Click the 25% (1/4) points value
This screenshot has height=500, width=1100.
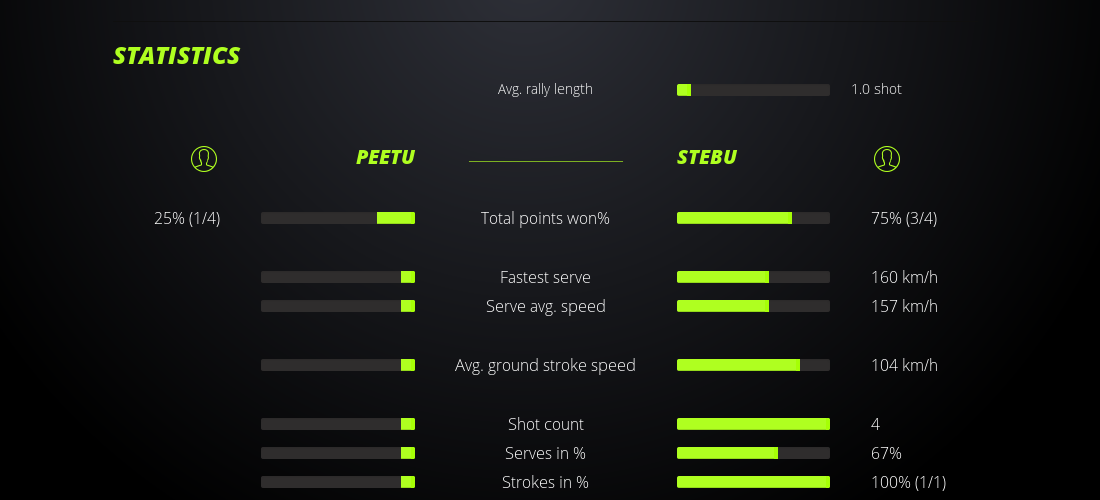click(x=187, y=218)
